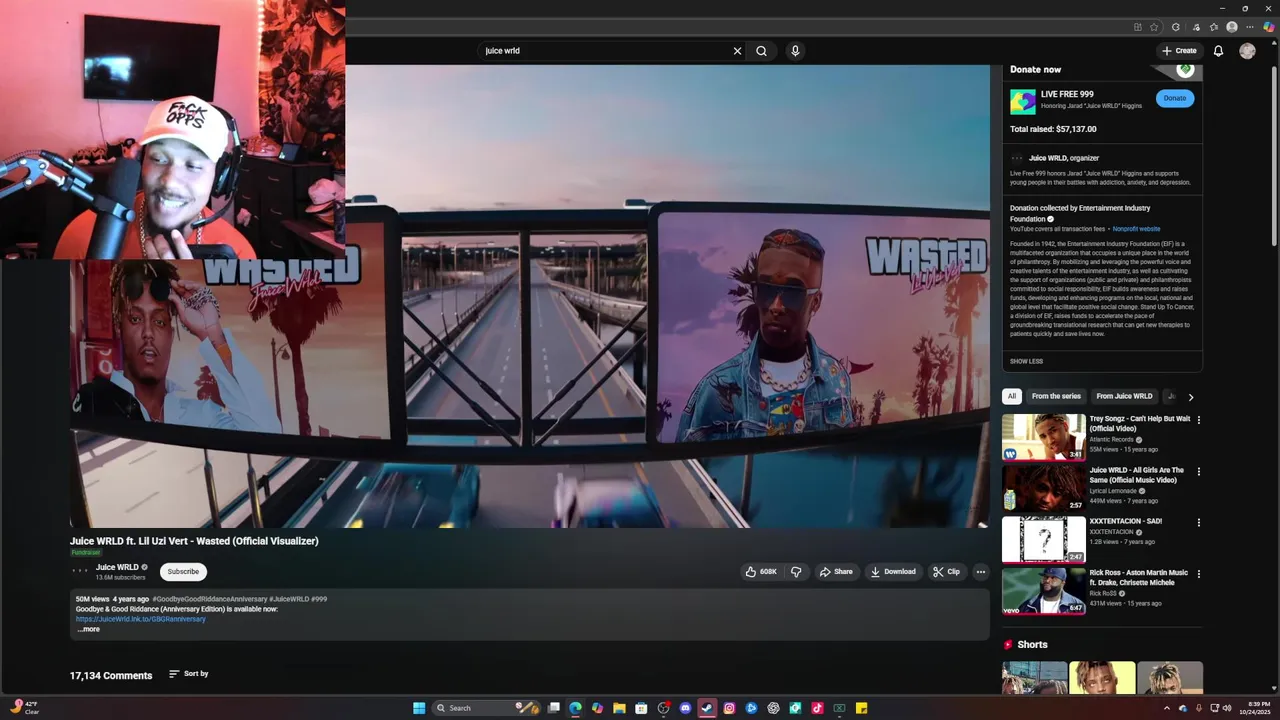Viewport: 1280px width, 720px height.
Task: Click the Share button
Action: click(x=836, y=572)
